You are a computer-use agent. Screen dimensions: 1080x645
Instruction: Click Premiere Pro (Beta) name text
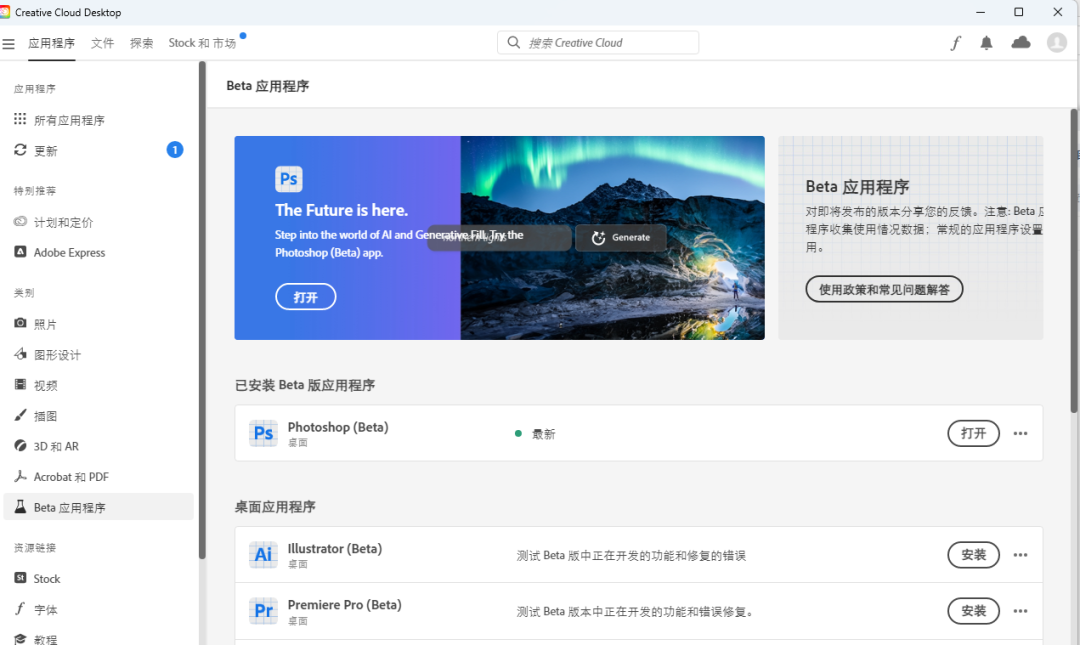point(344,605)
